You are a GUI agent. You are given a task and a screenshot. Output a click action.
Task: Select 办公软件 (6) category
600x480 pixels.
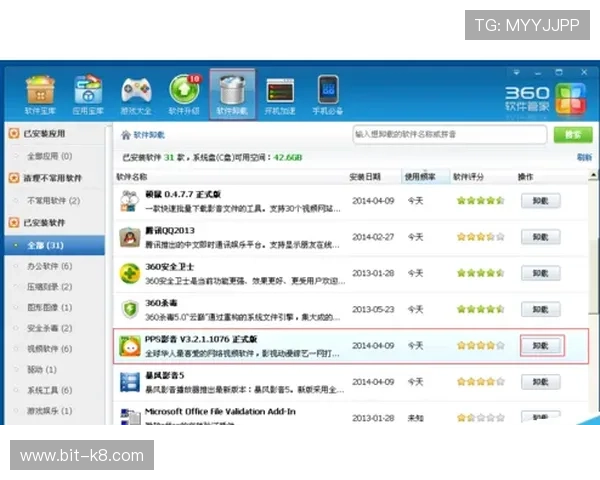50,266
